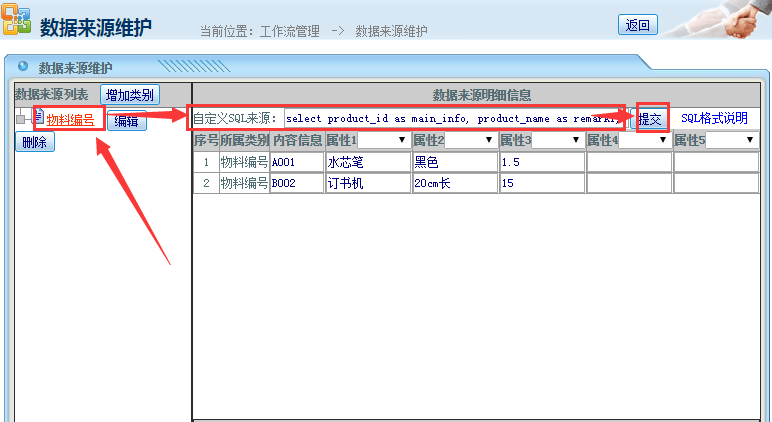Click the 返回 button in header
Screen dimensions: 772x422
click(637, 26)
